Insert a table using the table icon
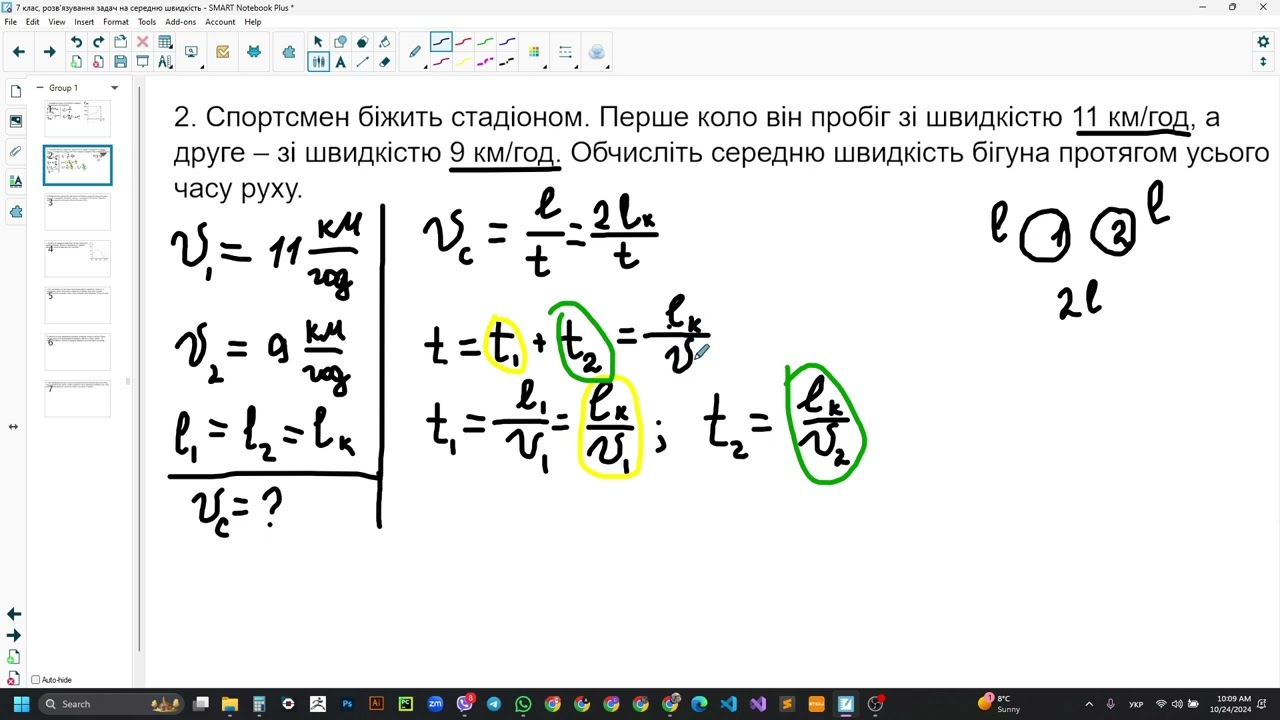This screenshot has width=1280, height=720. coord(165,42)
